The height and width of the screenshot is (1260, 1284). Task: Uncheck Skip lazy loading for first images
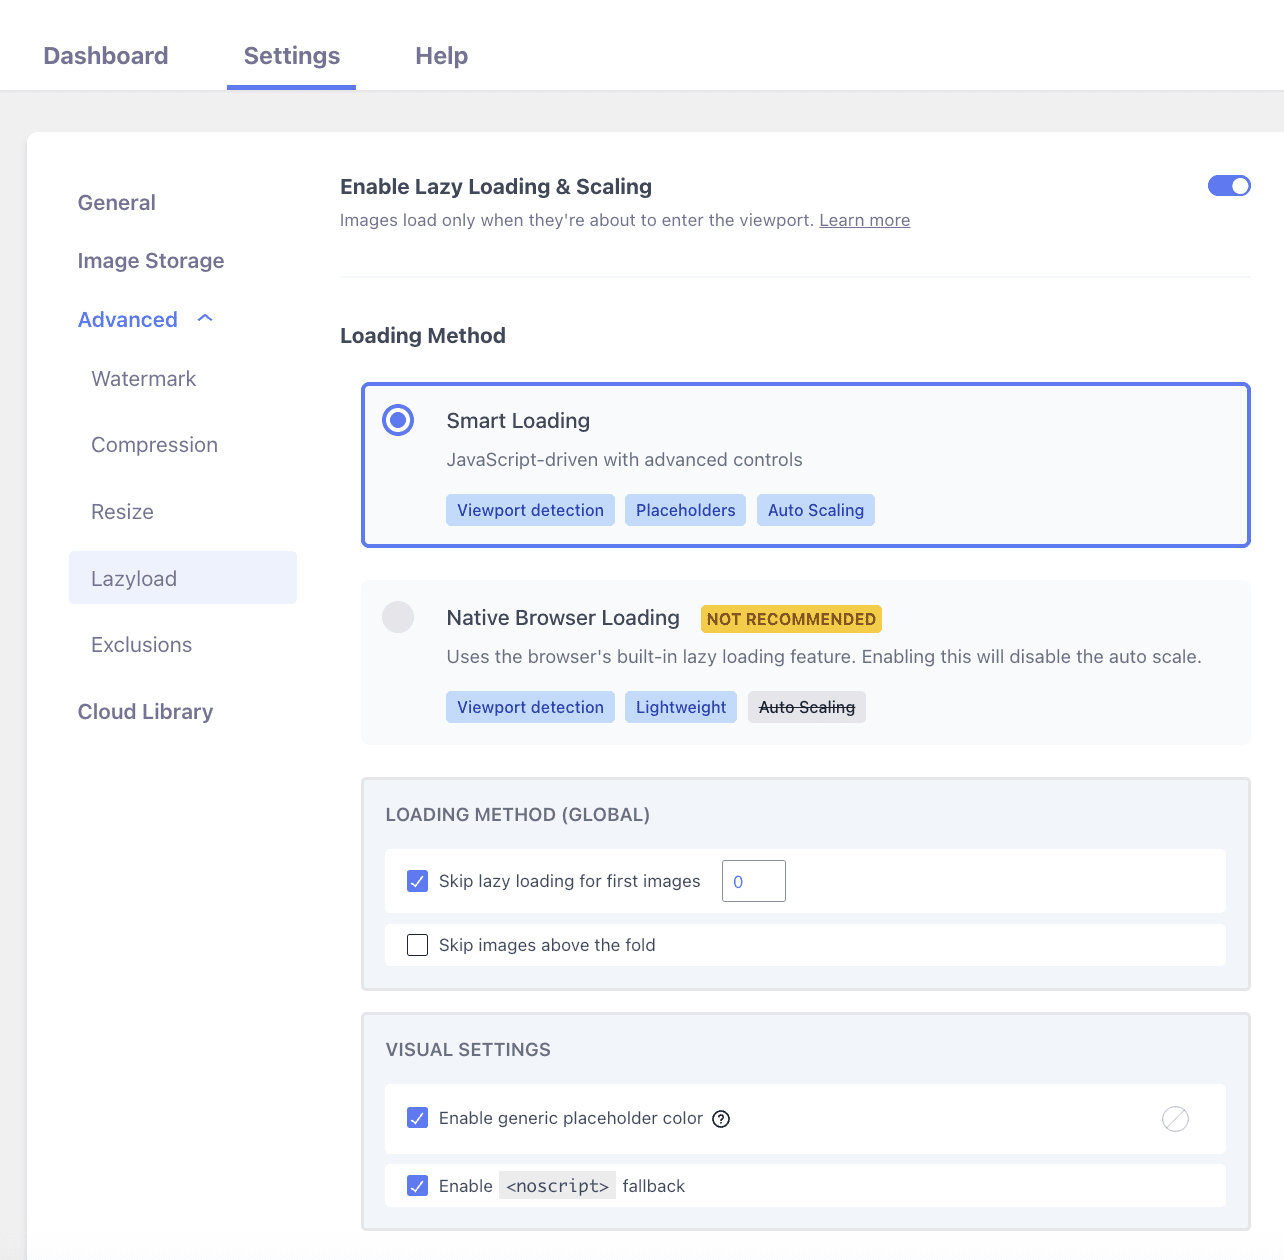point(418,881)
